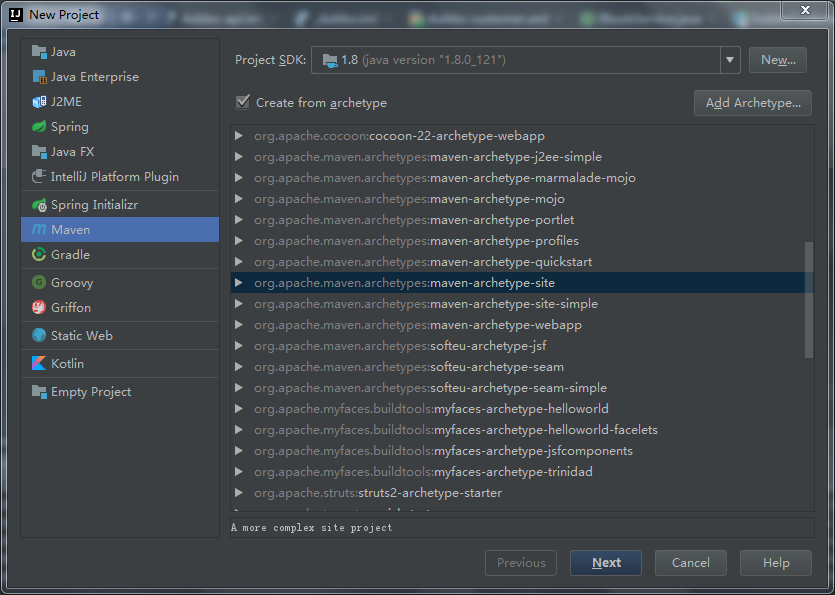Expand the maven-archetype-quickstart node
The image size is (835, 595).
coord(239,262)
